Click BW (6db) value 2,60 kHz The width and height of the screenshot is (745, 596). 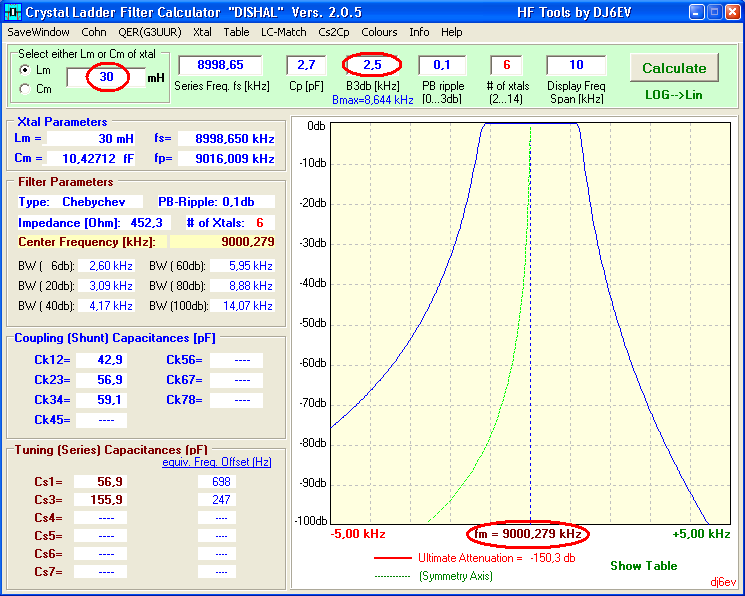click(x=106, y=266)
